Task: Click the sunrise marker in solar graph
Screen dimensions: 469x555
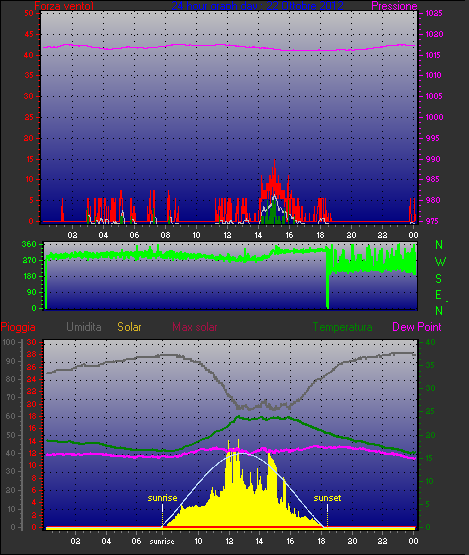Action: click(162, 498)
